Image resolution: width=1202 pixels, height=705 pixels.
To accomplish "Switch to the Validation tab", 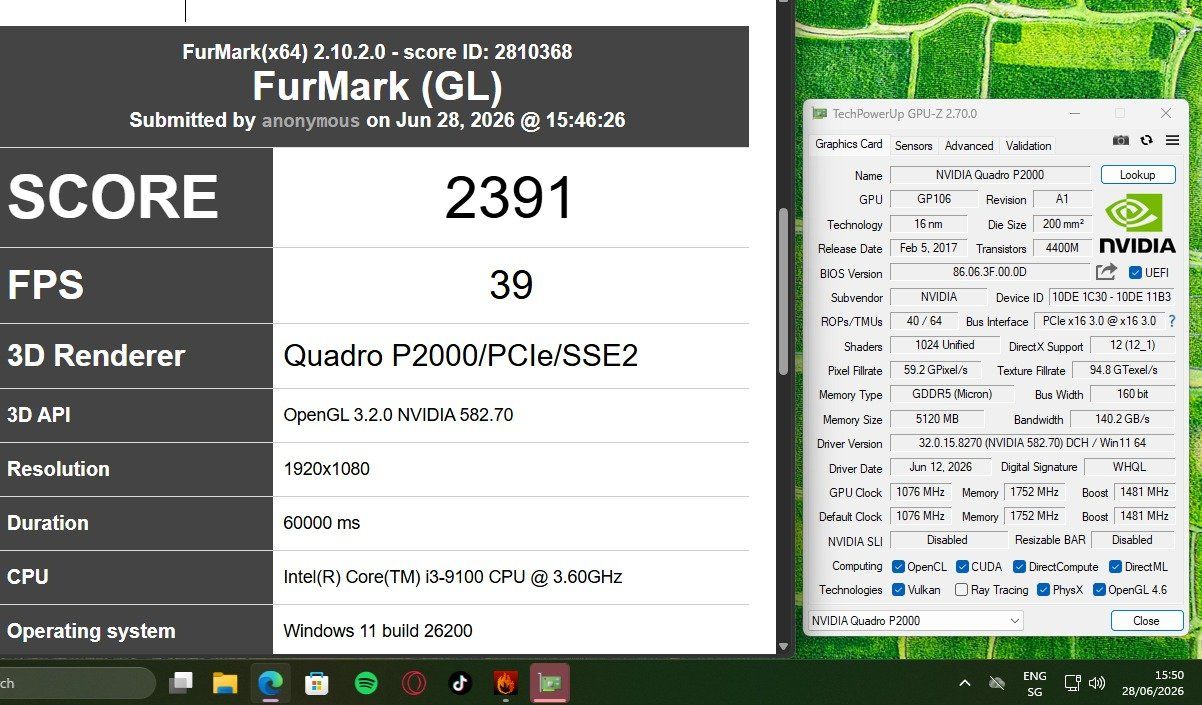I will pos(1028,145).
